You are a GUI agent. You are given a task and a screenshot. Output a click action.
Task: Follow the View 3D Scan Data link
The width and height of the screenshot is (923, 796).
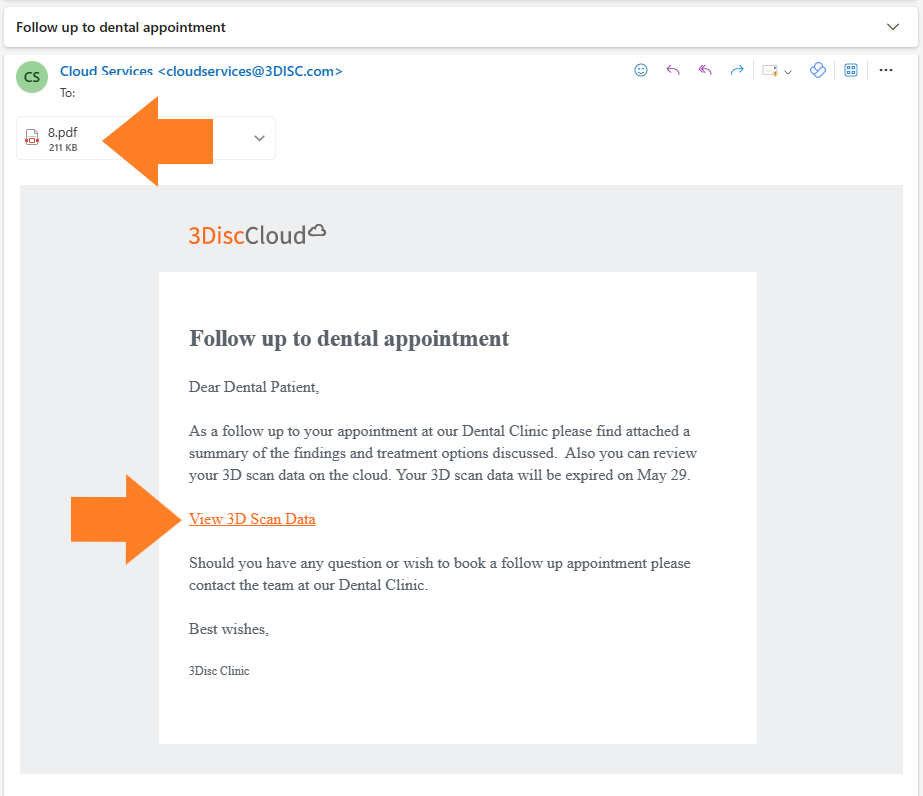[252, 519]
